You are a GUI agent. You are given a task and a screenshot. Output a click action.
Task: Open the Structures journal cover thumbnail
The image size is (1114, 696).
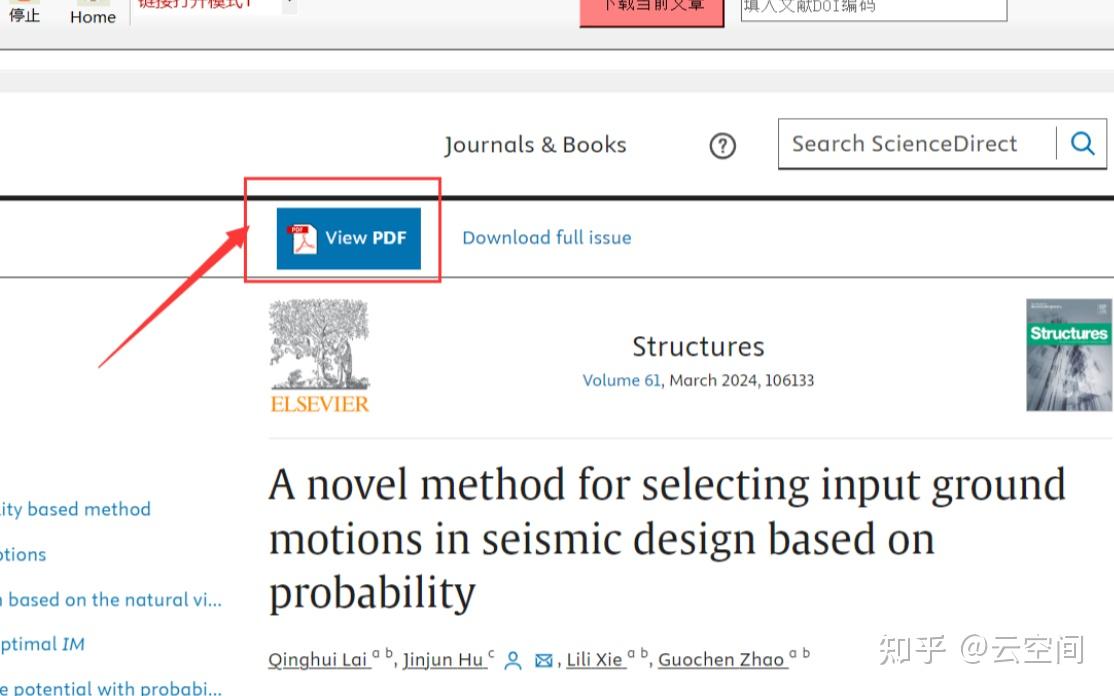click(x=1069, y=354)
